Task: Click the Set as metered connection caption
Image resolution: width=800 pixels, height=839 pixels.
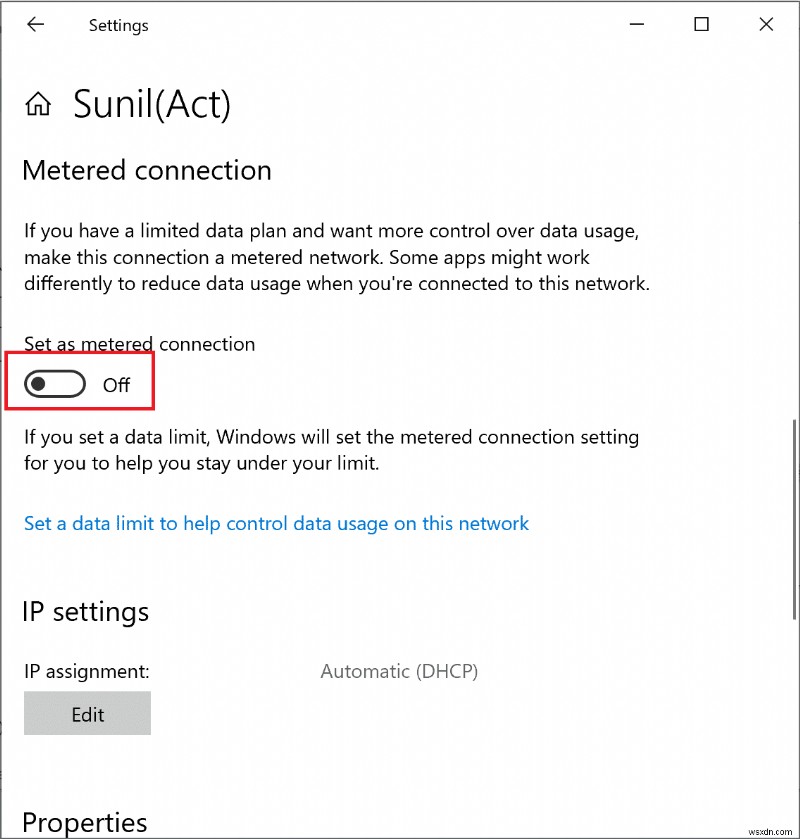Action: tap(139, 343)
